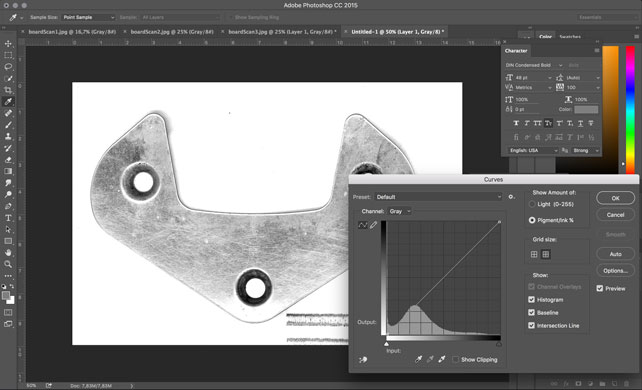Select the Lasso tool
Image resolution: width=642 pixels, height=390 pixels.
8,67
